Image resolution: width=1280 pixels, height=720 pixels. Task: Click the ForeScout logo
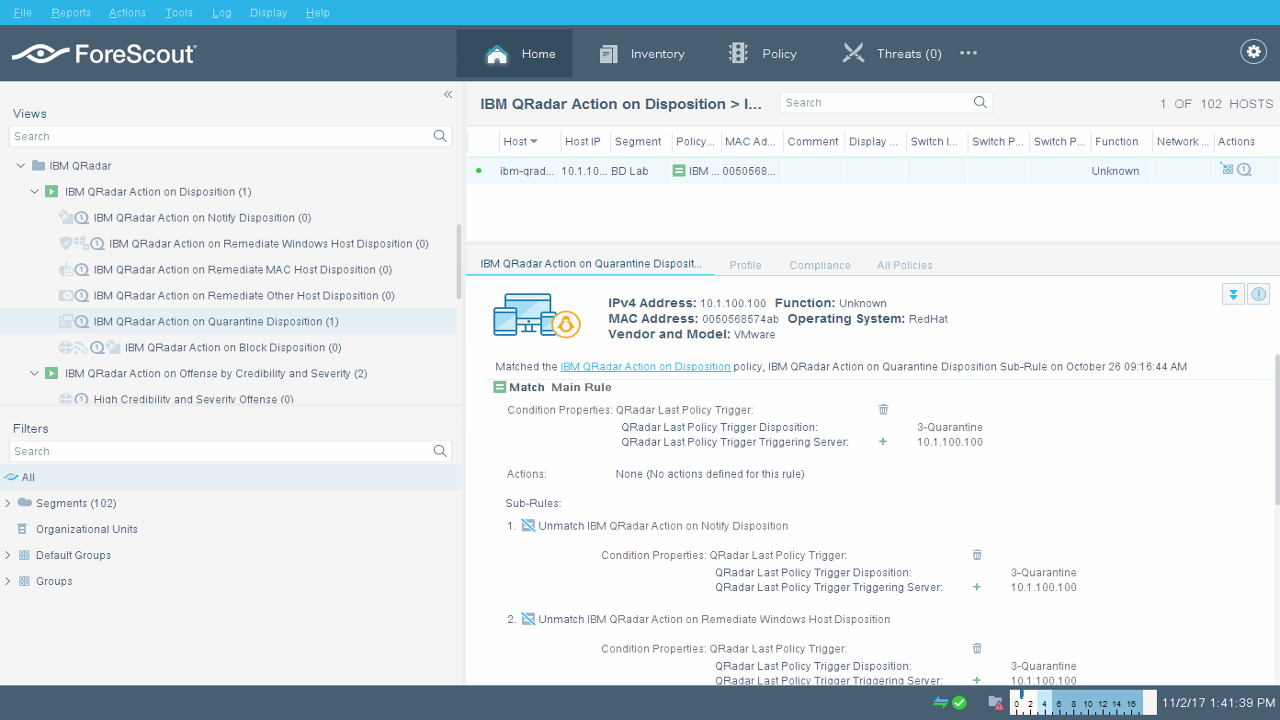click(104, 53)
